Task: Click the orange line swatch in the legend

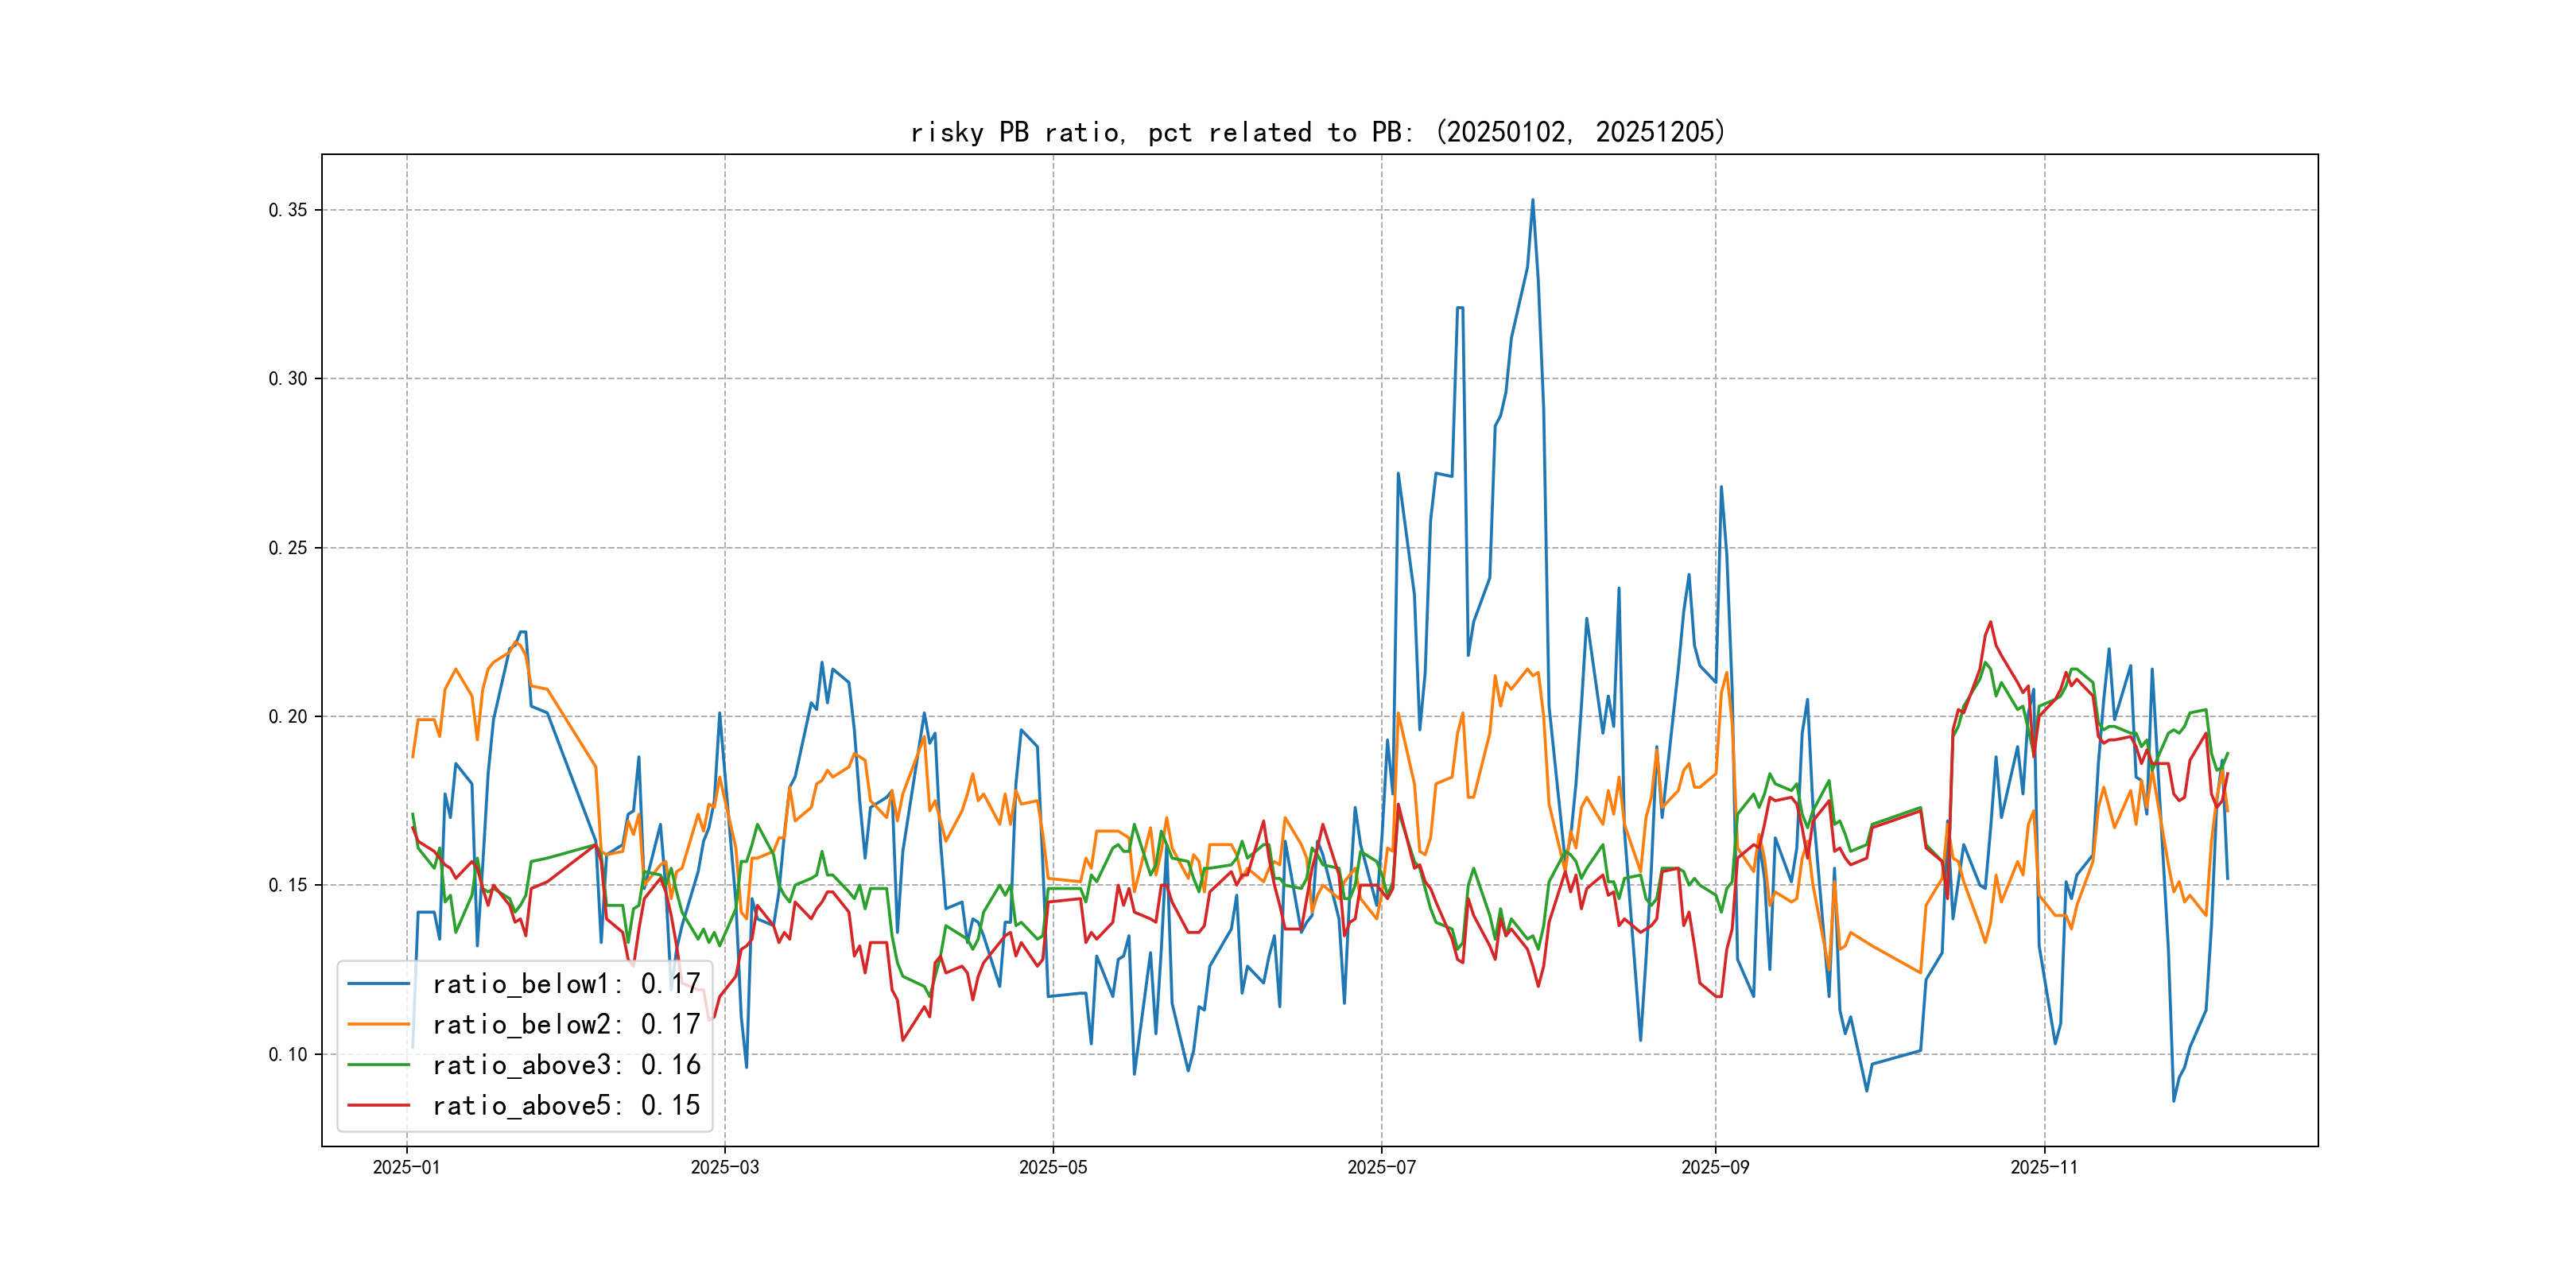Action: coord(379,1024)
